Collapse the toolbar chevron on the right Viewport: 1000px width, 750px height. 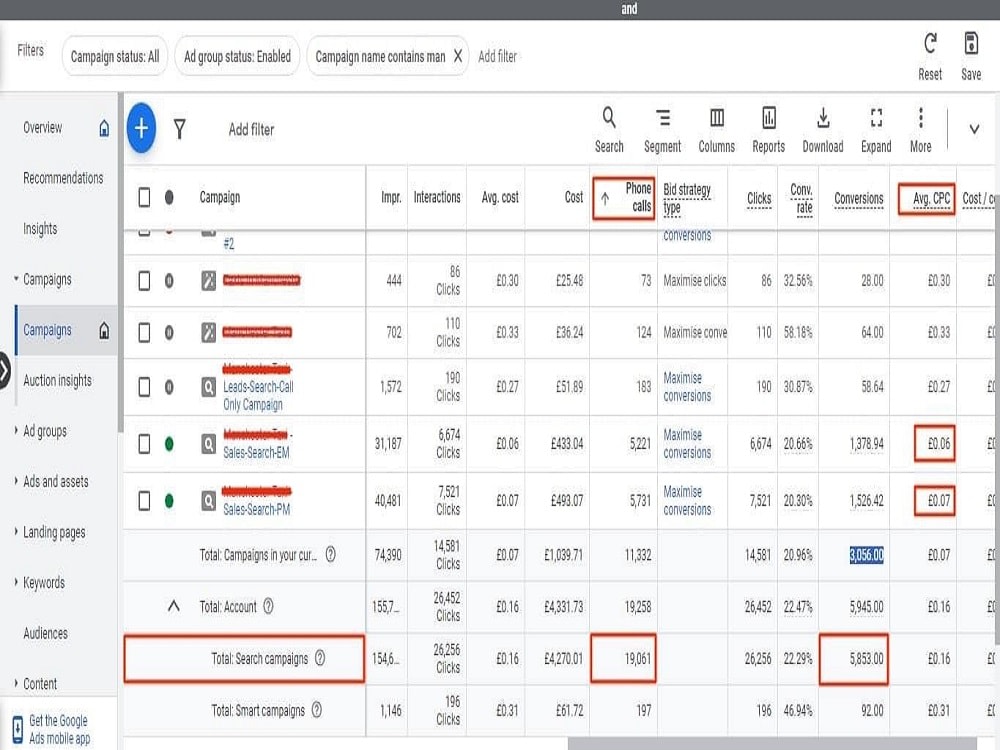pos(974,129)
